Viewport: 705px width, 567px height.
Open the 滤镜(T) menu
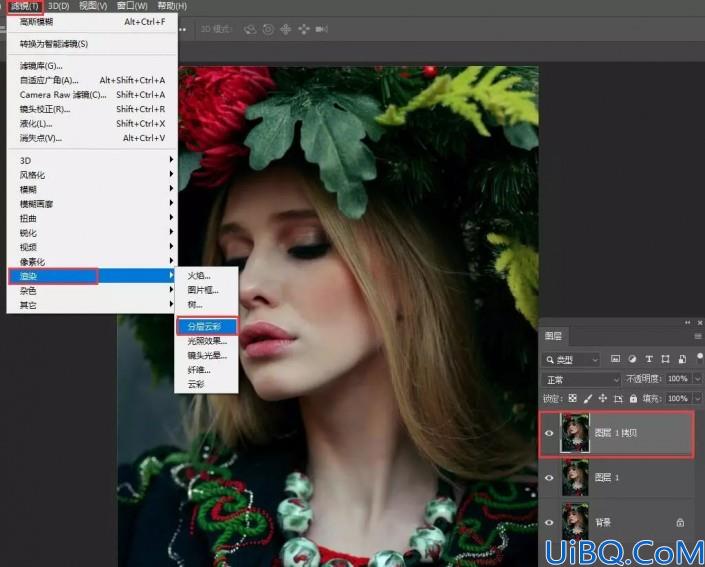click(25, 6)
